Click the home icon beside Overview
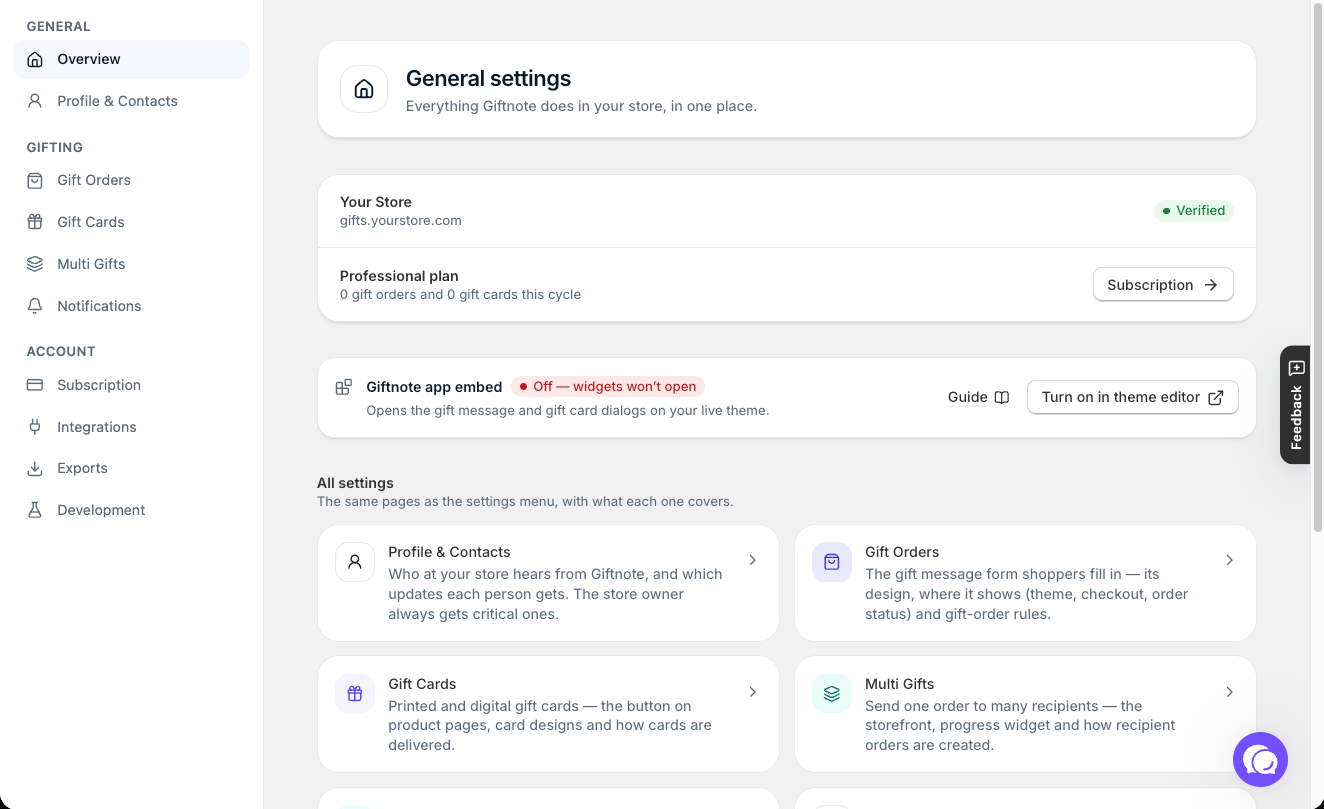 point(35,59)
